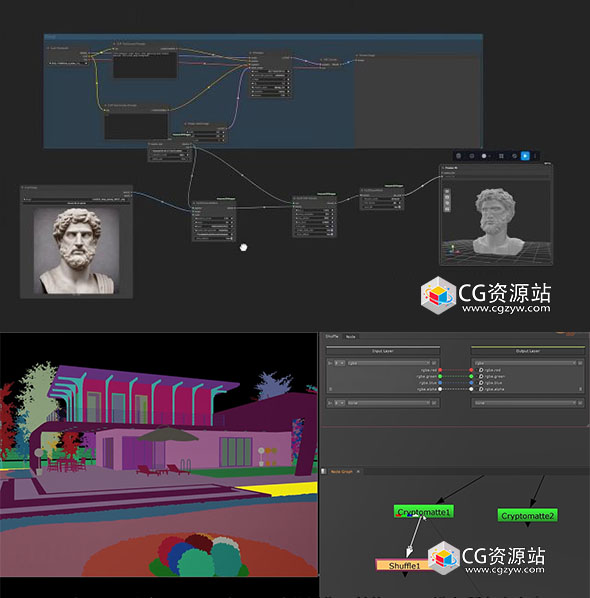
Task: Click the output blue channel connector dot
Action: click(x=471, y=383)
